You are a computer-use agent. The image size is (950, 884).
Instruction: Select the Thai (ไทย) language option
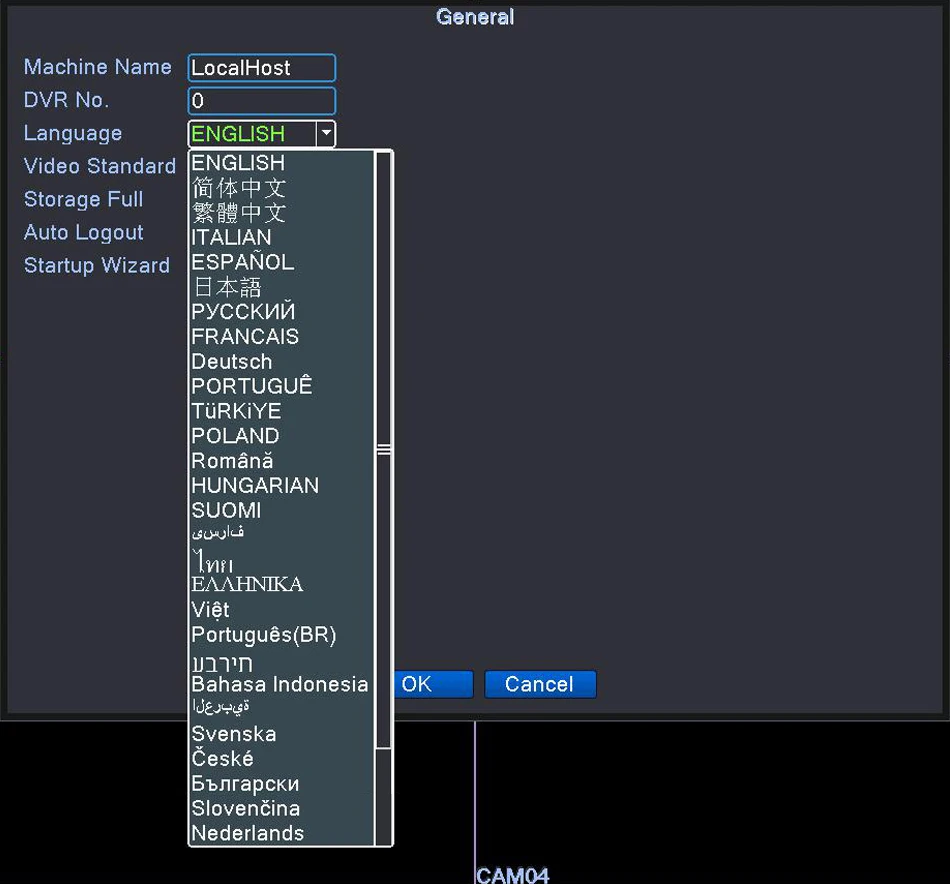pos(282,560)
